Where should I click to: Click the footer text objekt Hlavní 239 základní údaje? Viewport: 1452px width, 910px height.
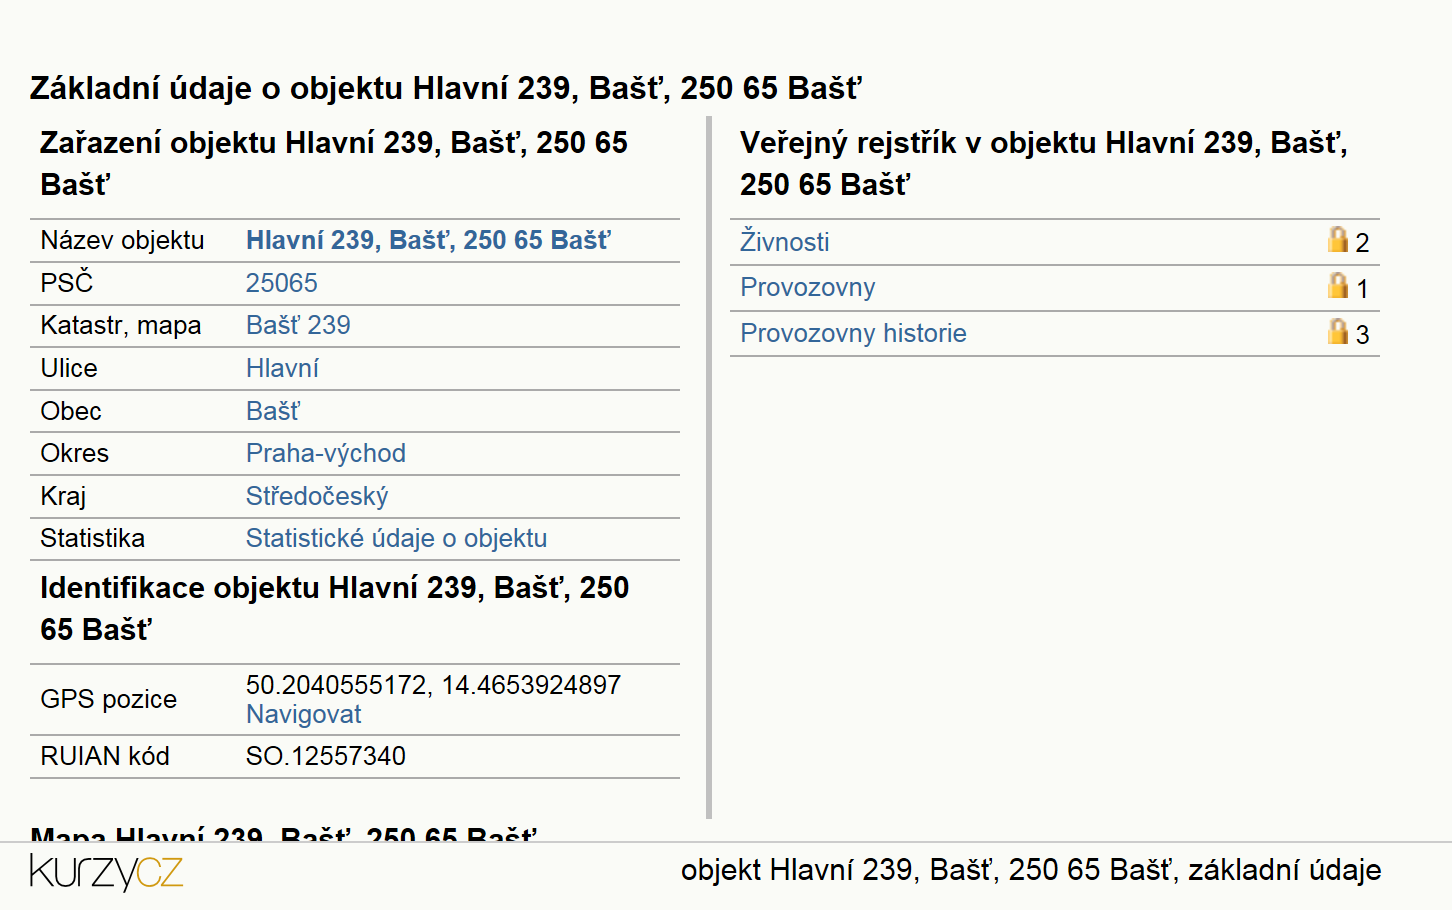tap(1031, 870)
